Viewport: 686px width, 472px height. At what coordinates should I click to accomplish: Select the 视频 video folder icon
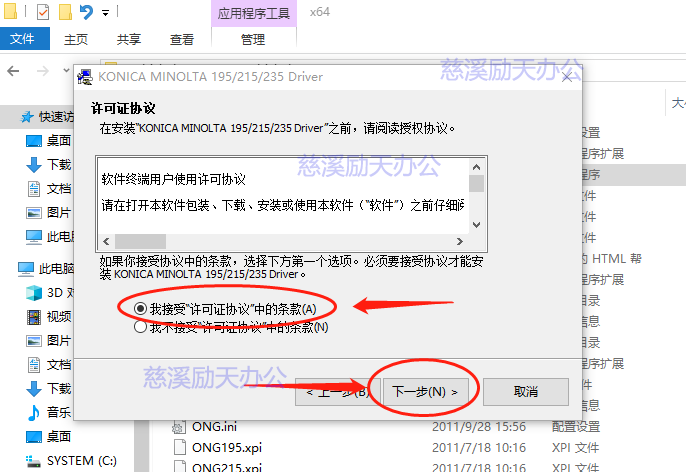(34, 317)
